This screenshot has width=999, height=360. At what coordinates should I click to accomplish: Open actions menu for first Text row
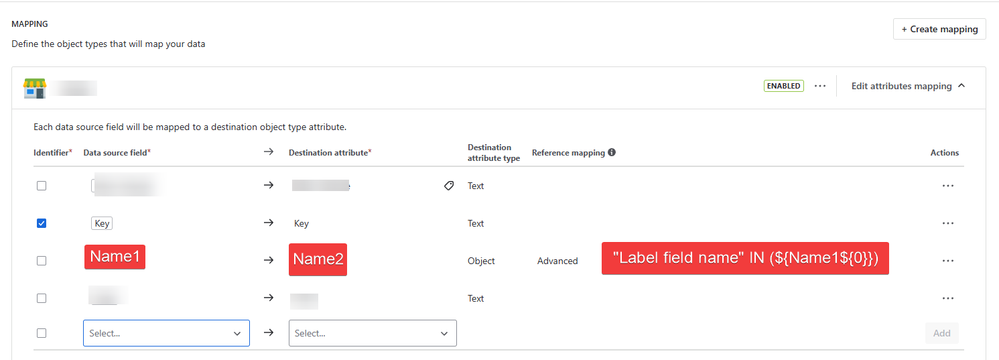(947, 186)
